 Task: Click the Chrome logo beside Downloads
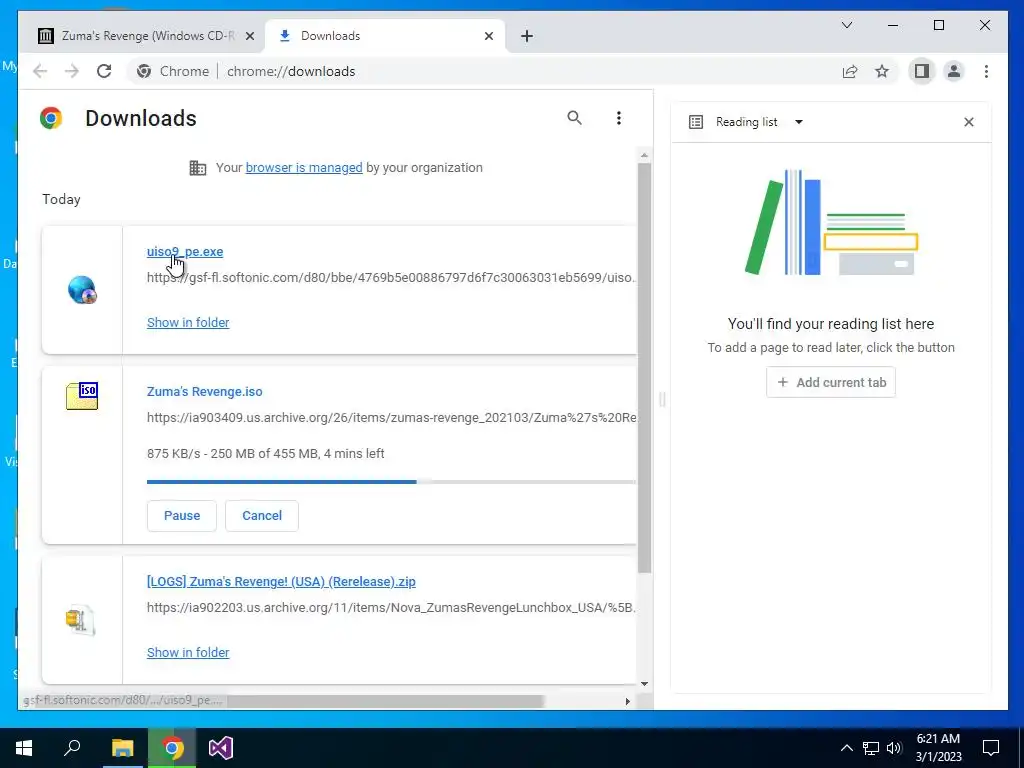click(51, 118)
